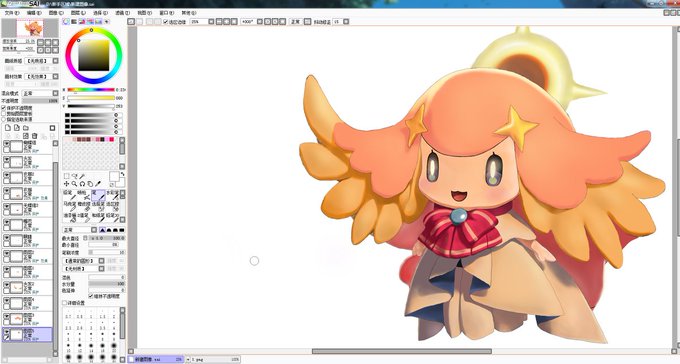Viewport: 680px width, 364px height.
Task: Open rotation angle dropdown in toolbar
Action: coord(260,22)
